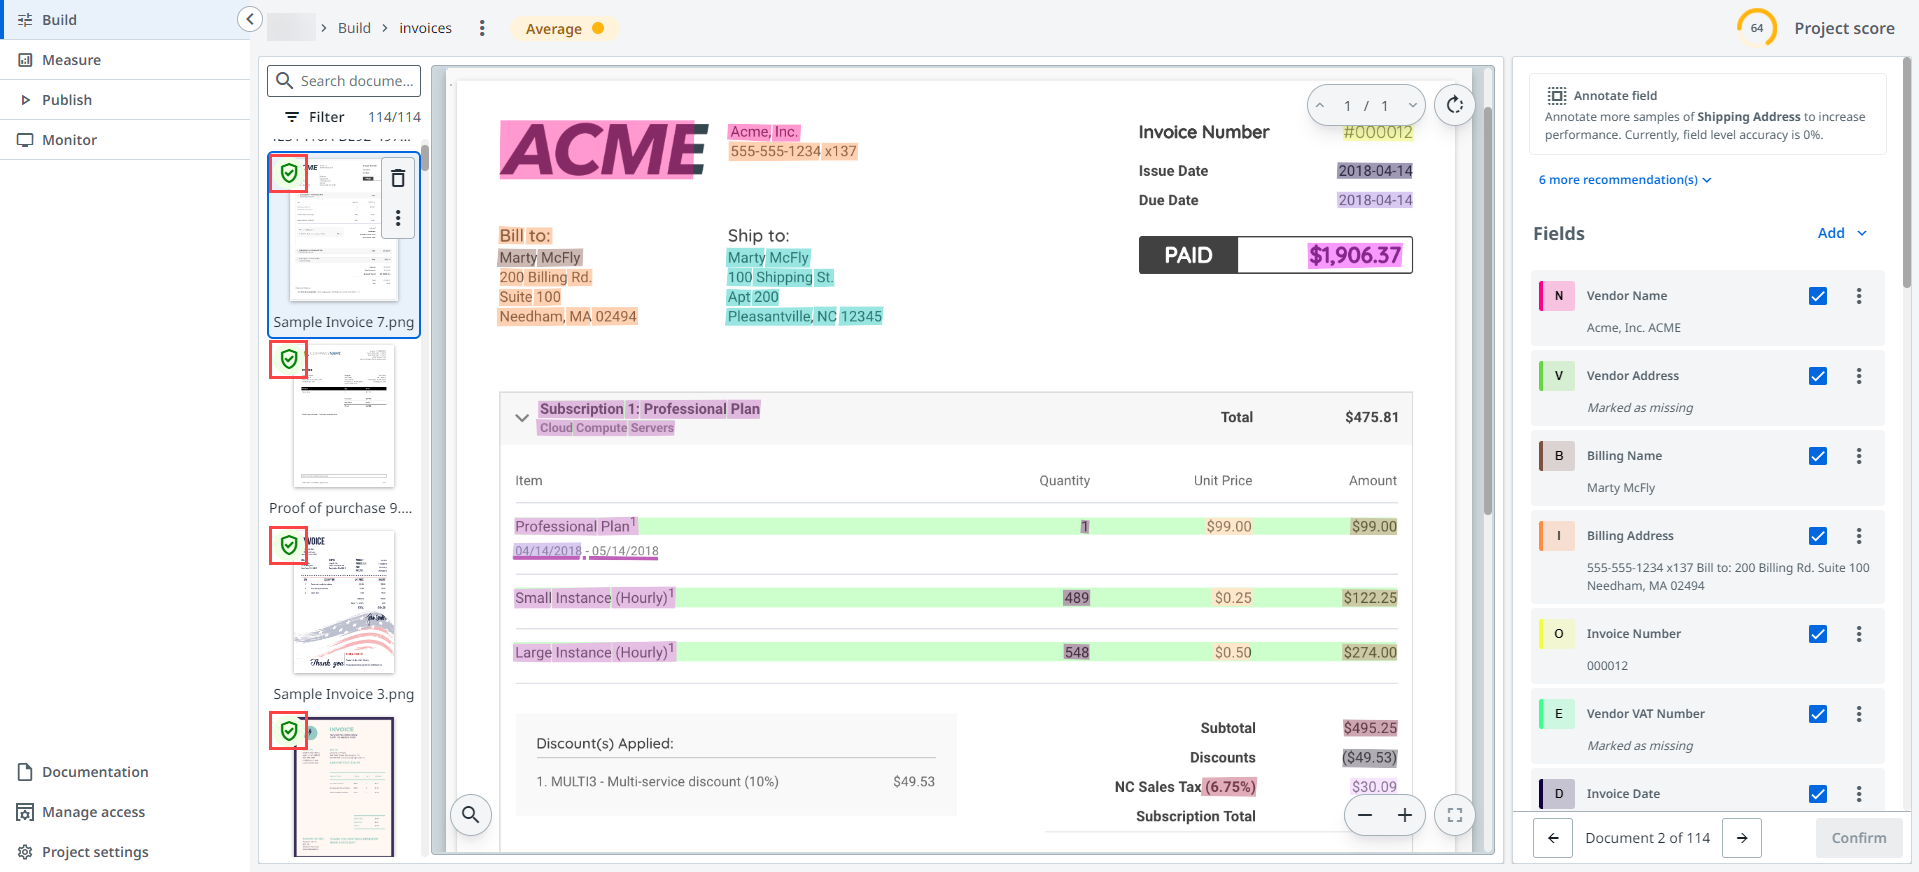Click the highlighted Subtotal value $495.25
This screenshot has height=872, width=1919.
1370,728
